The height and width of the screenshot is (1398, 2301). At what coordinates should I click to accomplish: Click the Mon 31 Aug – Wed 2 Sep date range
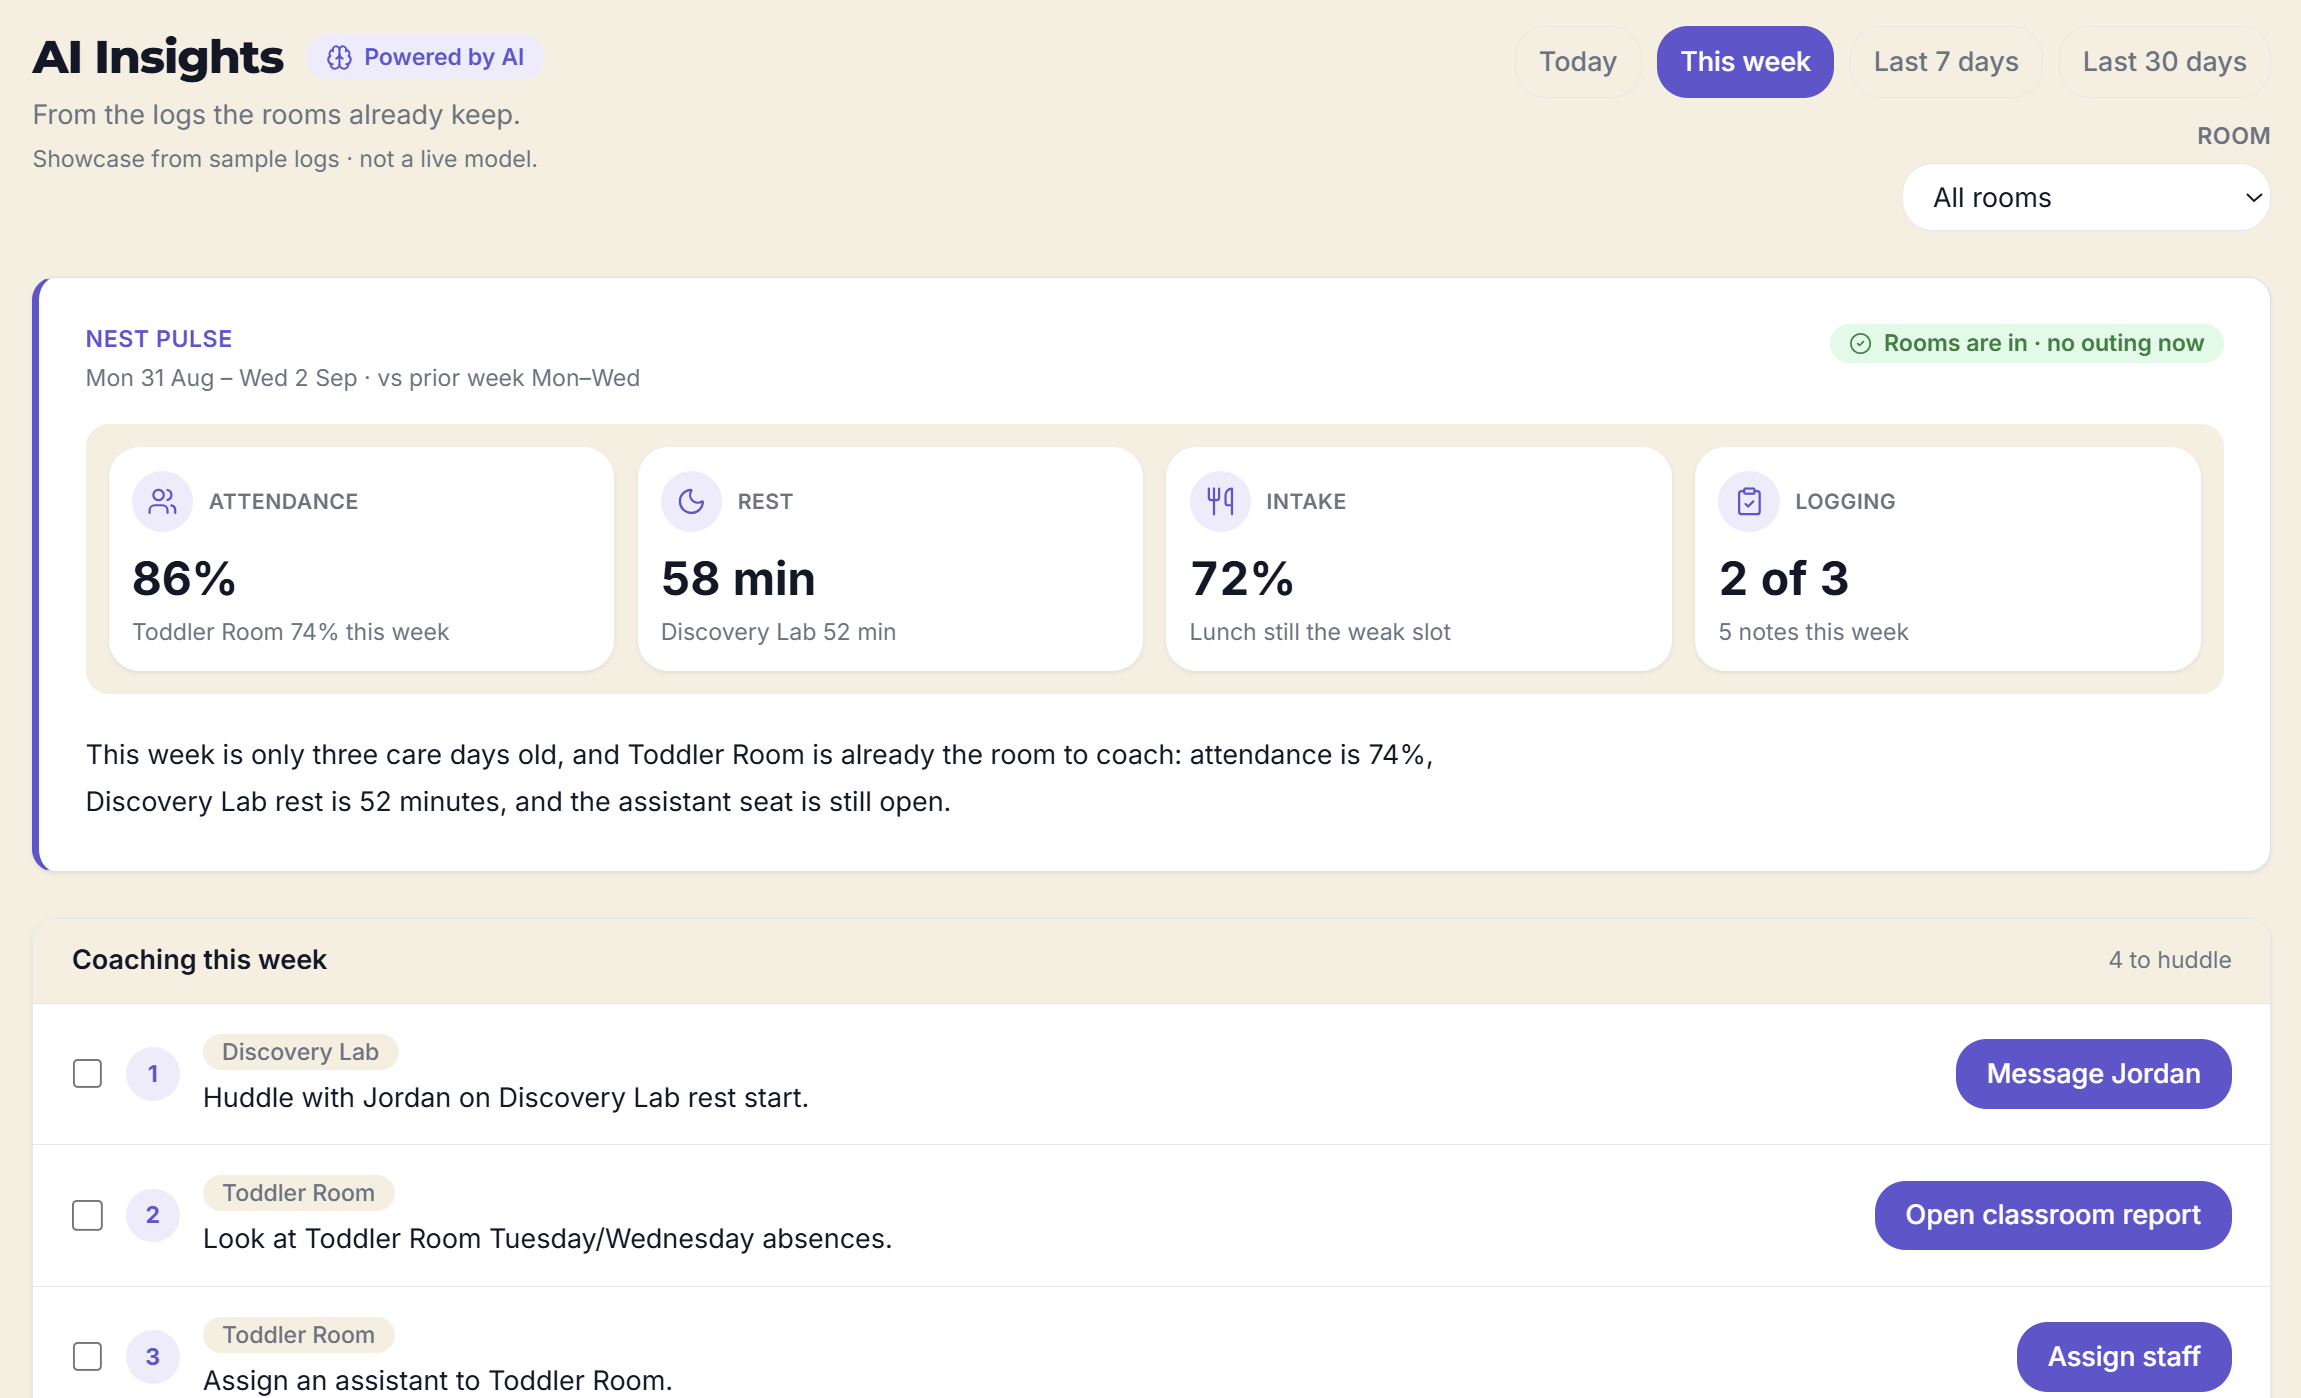click(x=221, y=378)
